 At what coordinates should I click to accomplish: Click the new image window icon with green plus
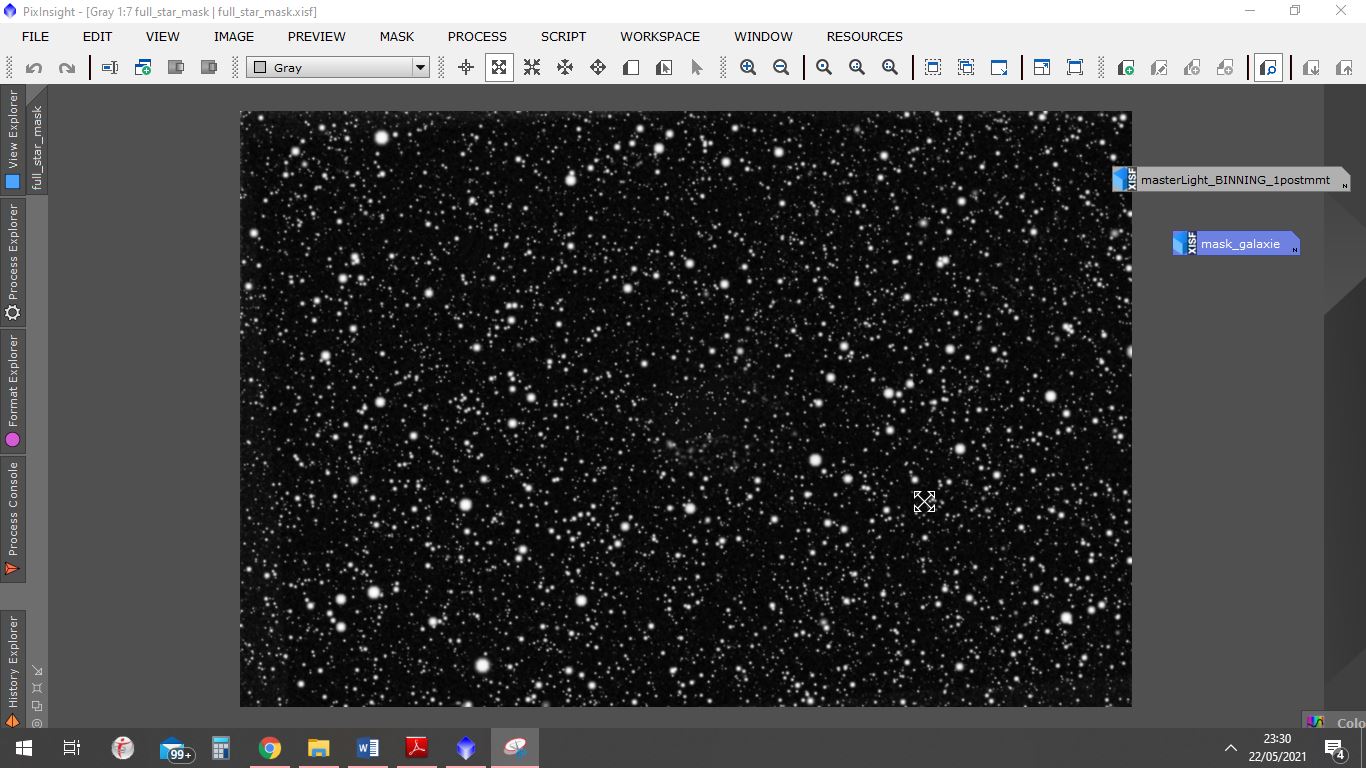(143, 68)
